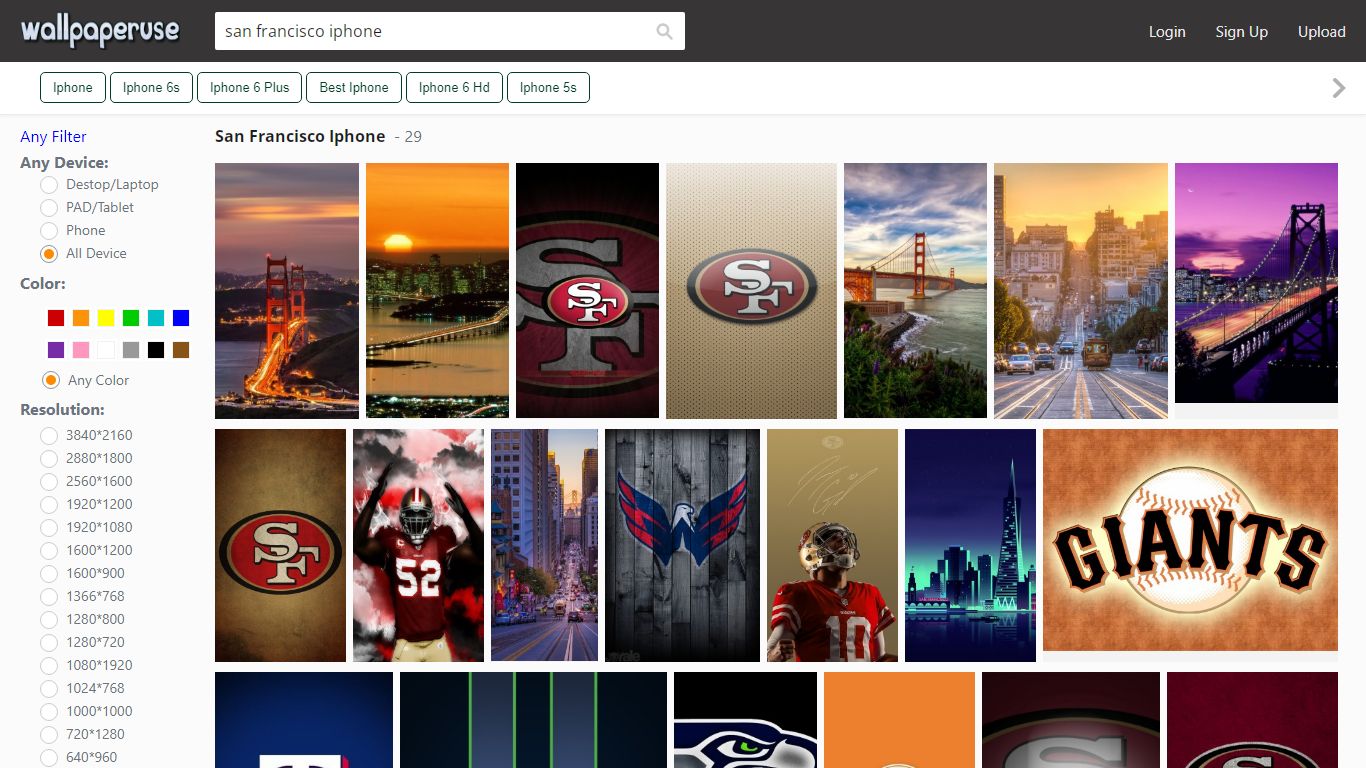Screen dimensions: 1366x768
Task: Select the 1000*1000 resolution
Action: tap(49, 711)
